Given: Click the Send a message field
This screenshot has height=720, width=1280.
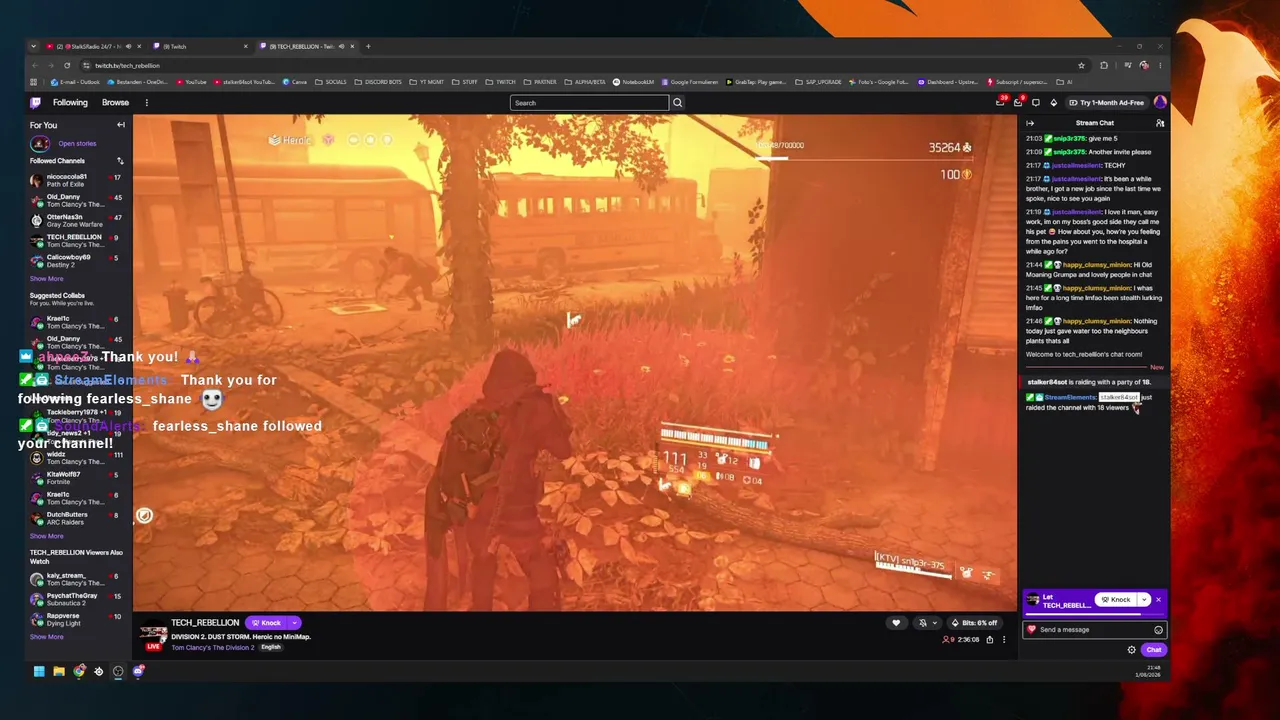Looking at the screenshot, I should tap(1095, 630).
